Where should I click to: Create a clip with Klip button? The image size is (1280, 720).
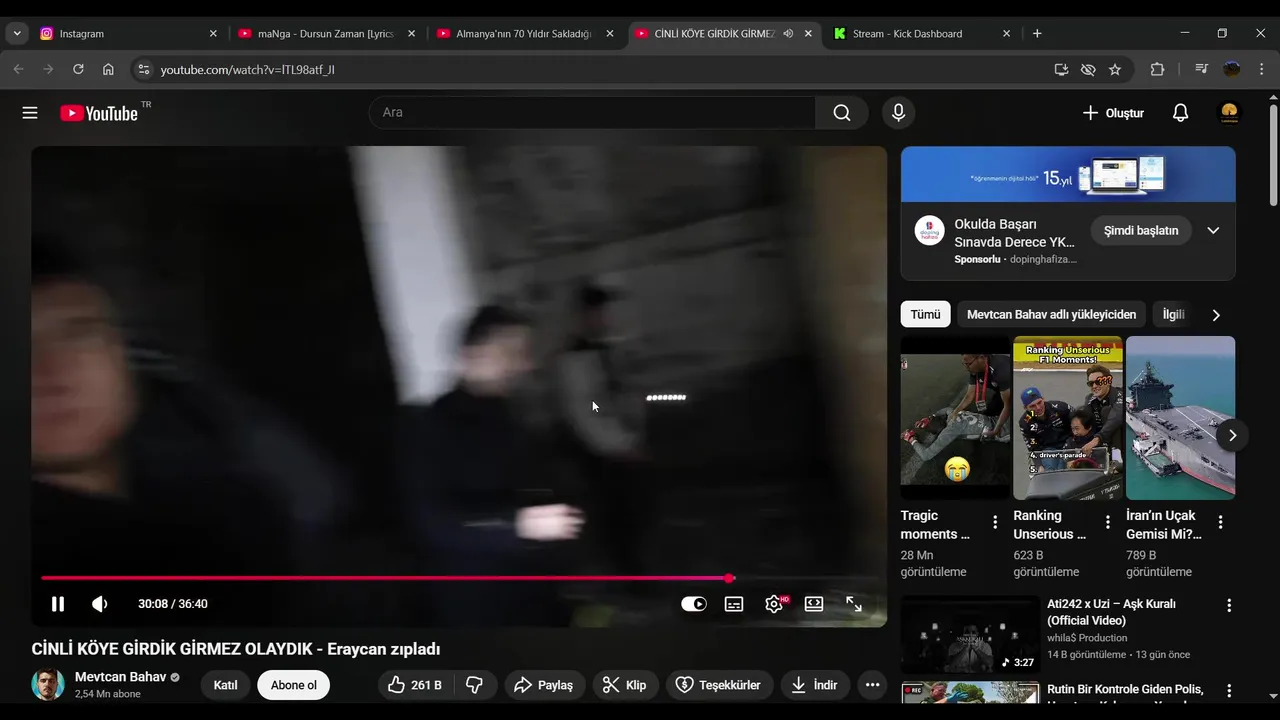pos(625,685)
